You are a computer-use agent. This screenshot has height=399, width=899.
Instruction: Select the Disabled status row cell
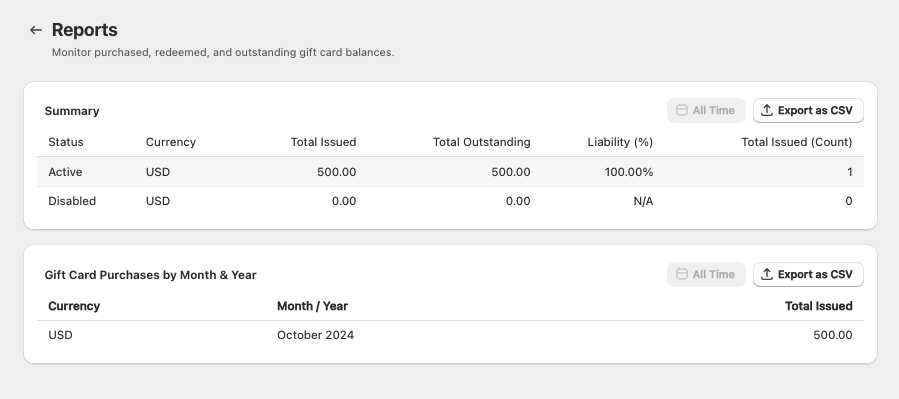click(x=72, y=201)
